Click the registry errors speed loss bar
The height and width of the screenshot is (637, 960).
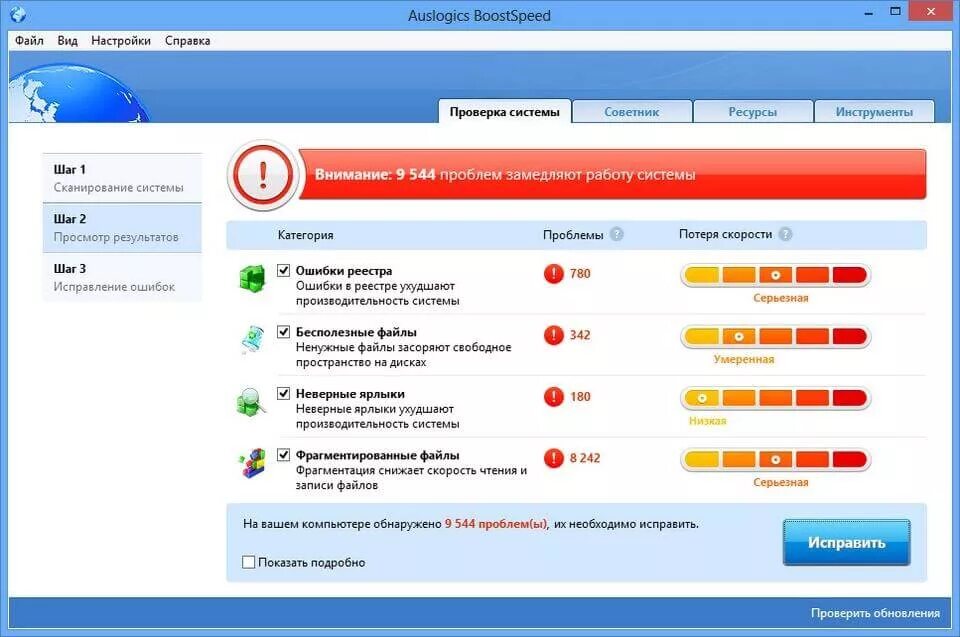point(776,275)
